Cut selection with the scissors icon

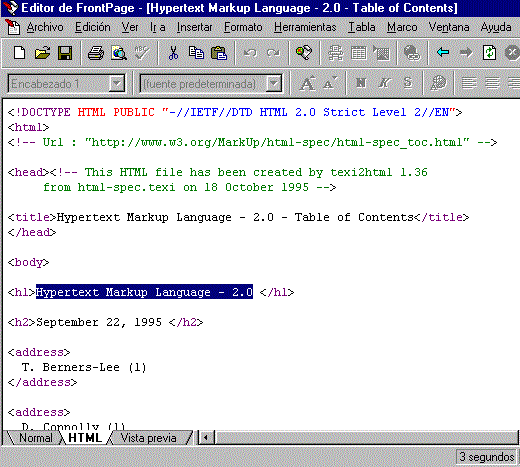[173, 53]
